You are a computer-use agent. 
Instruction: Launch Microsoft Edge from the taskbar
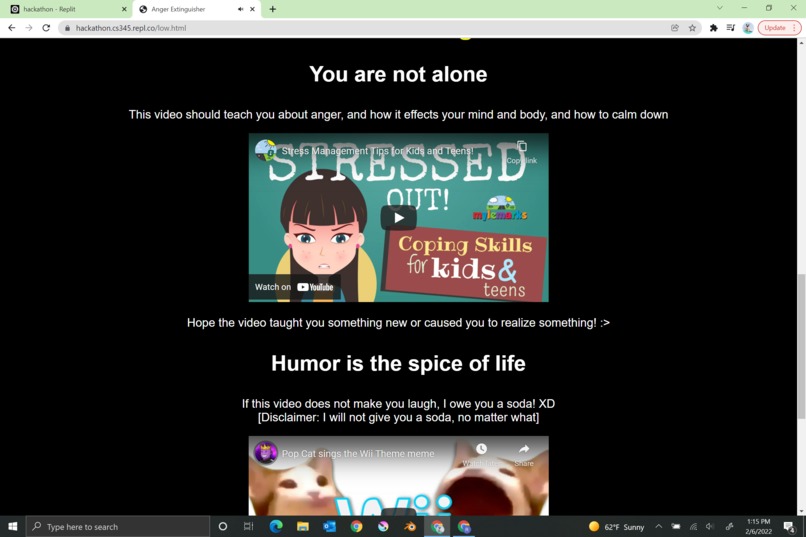276,526
